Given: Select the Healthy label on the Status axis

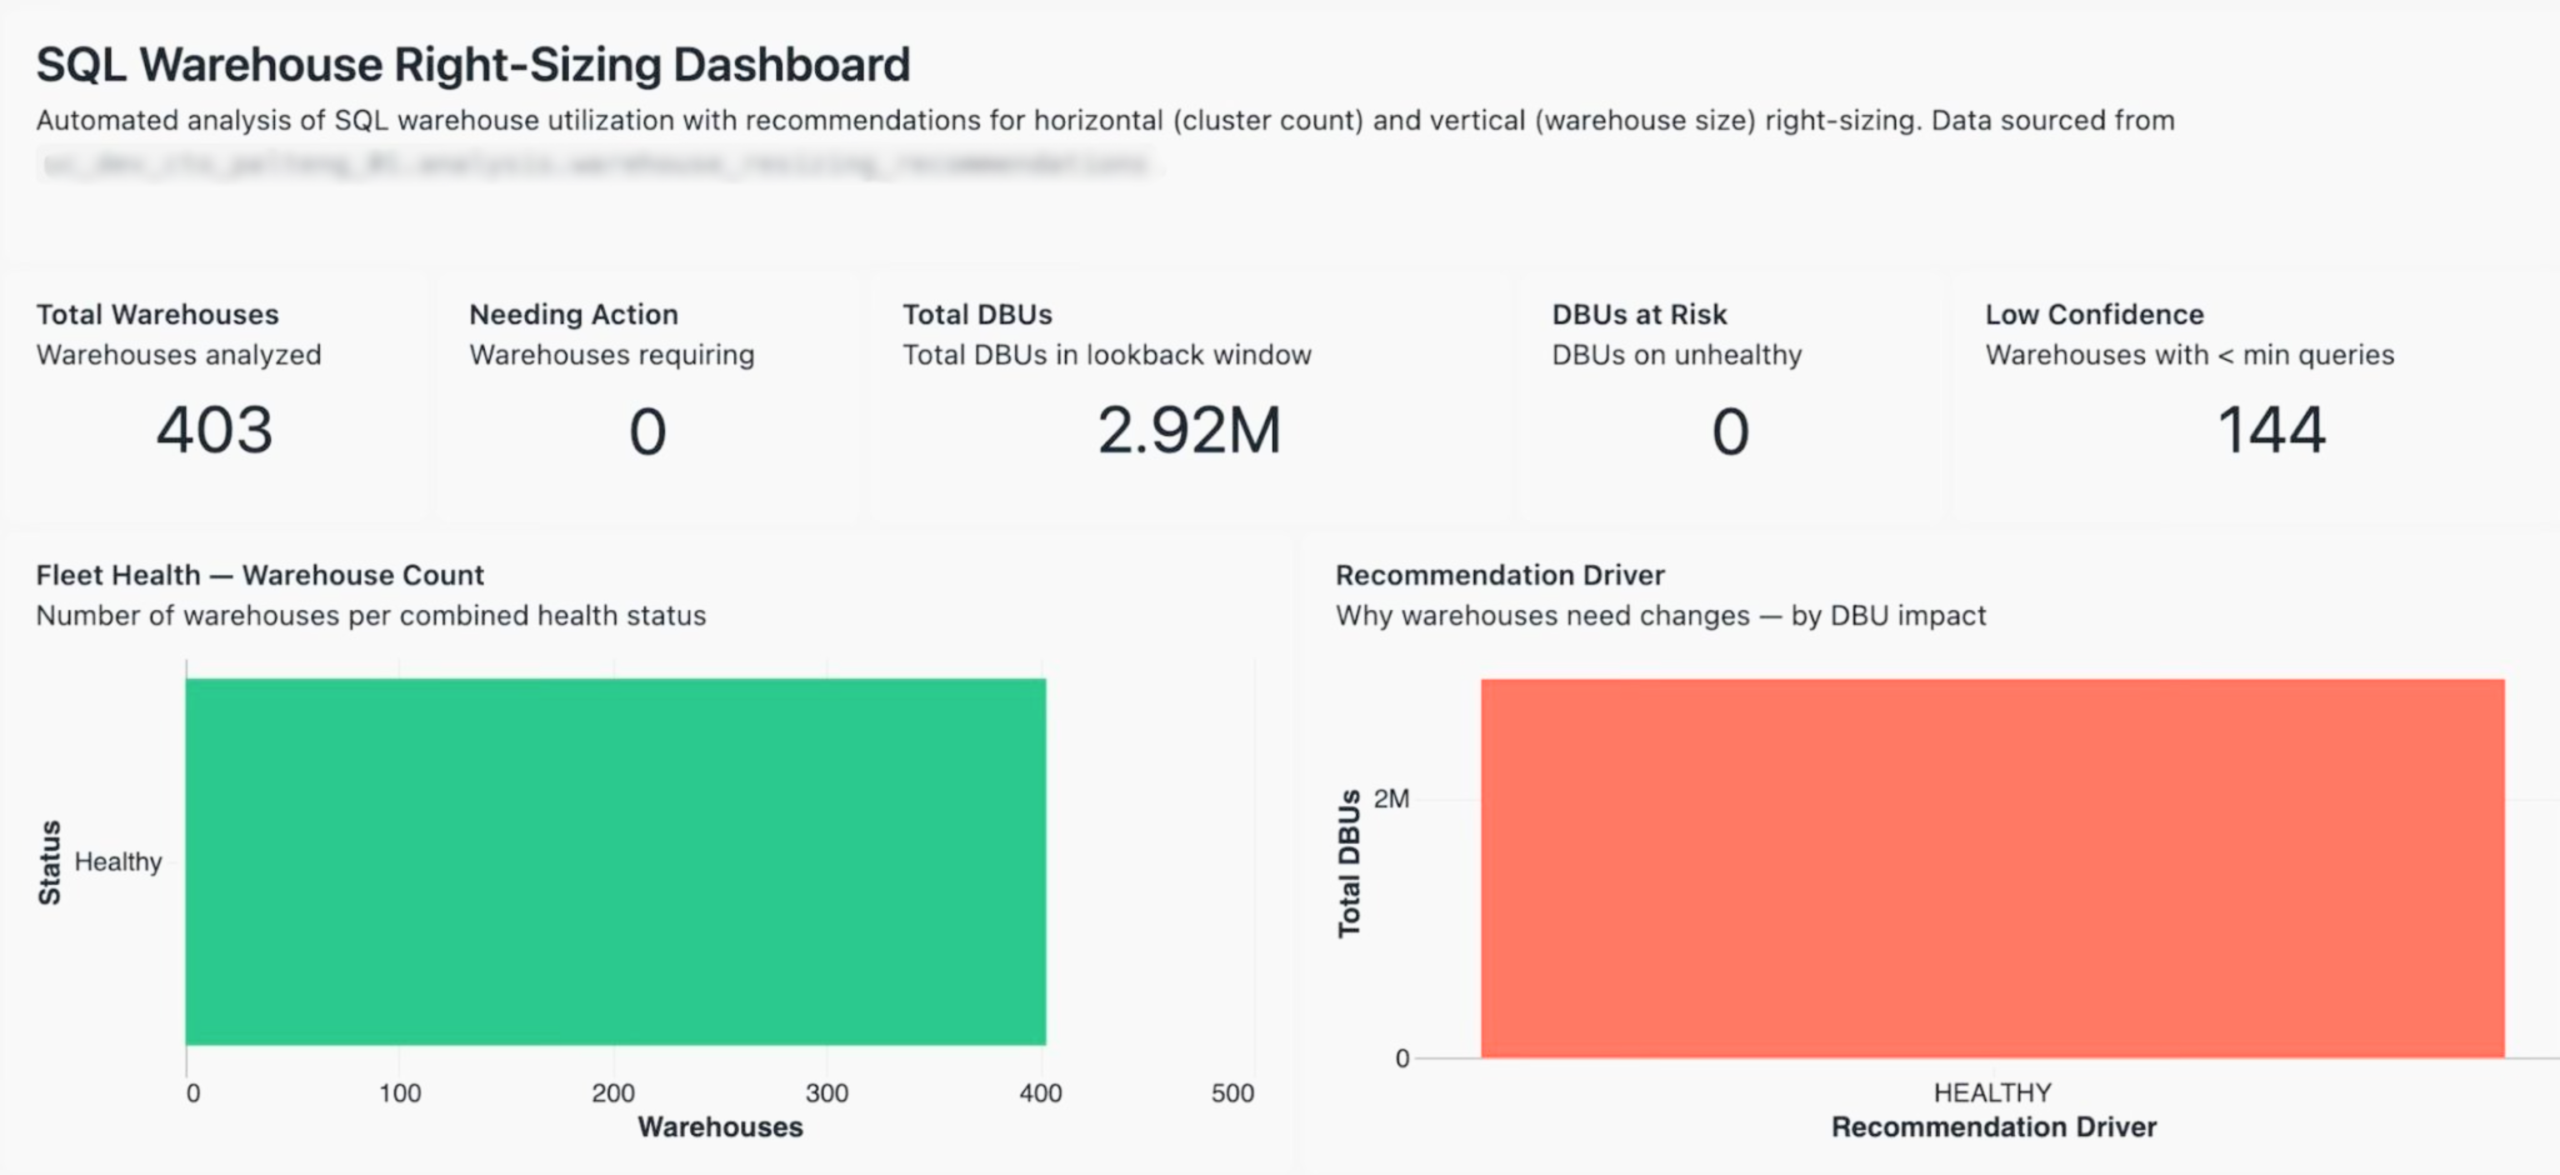Looking at the screenshot, I should click(x=117, y=861).
